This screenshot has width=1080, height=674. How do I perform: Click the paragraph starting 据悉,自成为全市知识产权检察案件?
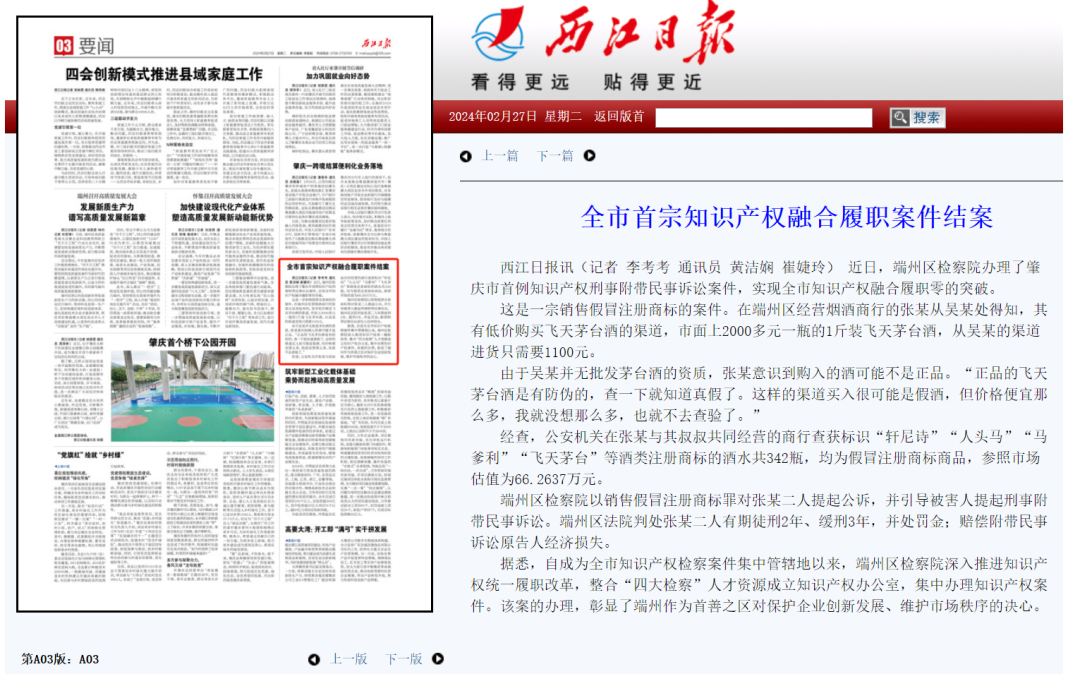click(x=759, y=585)
